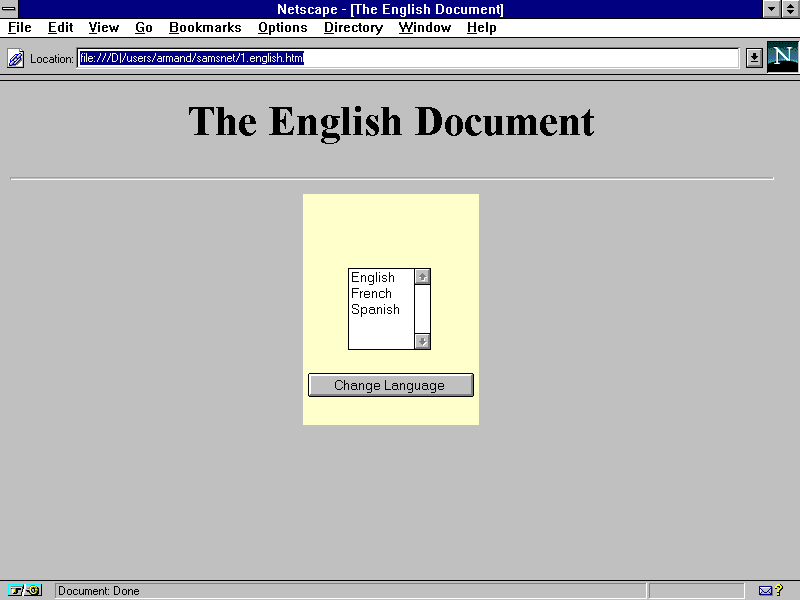Image resolution: width=800 pixels, height=600 pixels.
Task: Open the File menu
Action: pos(20,28)
